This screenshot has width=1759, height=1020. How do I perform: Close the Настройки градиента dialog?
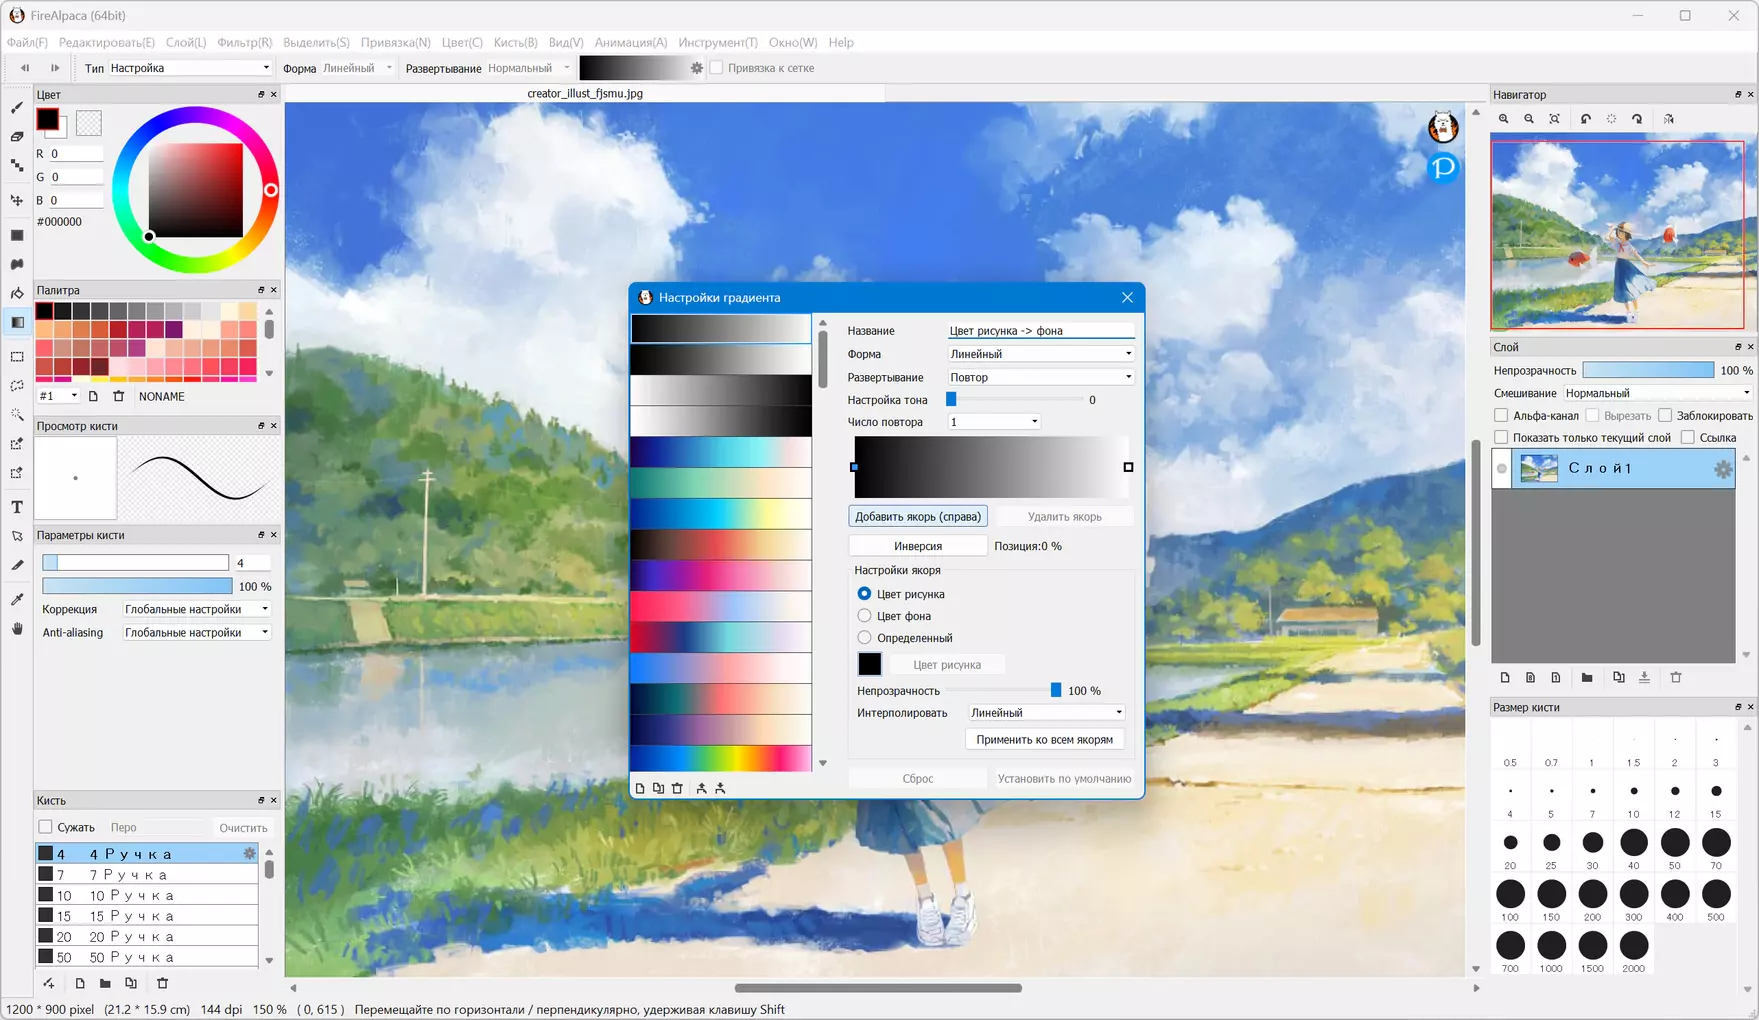(x=1127, y=297)
